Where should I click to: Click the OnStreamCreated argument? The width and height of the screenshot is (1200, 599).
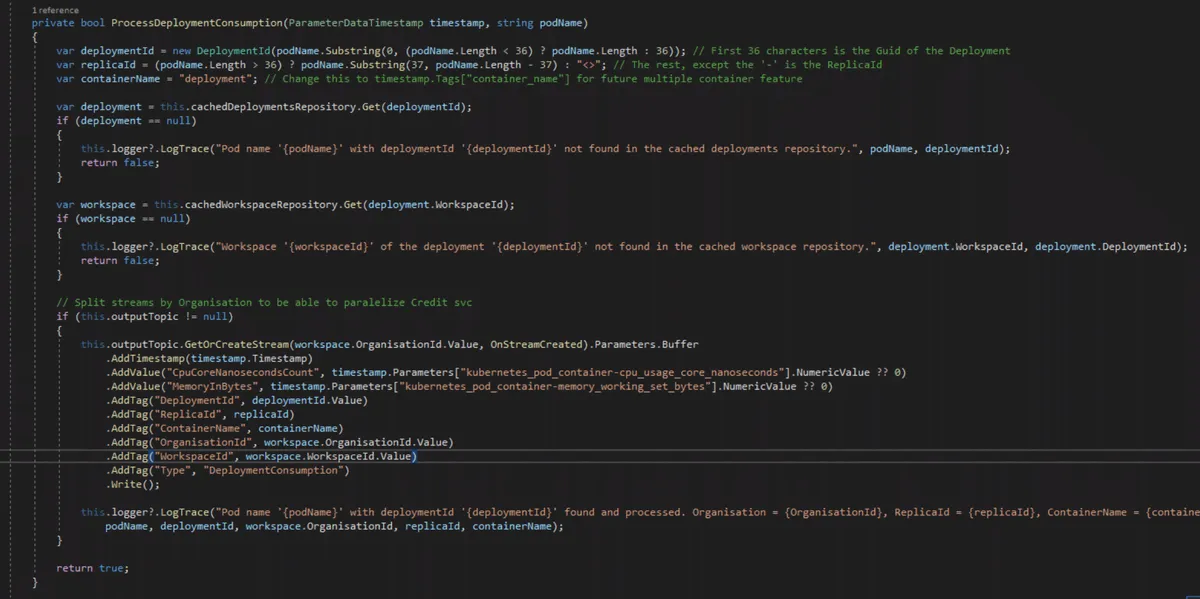[538, 345]
